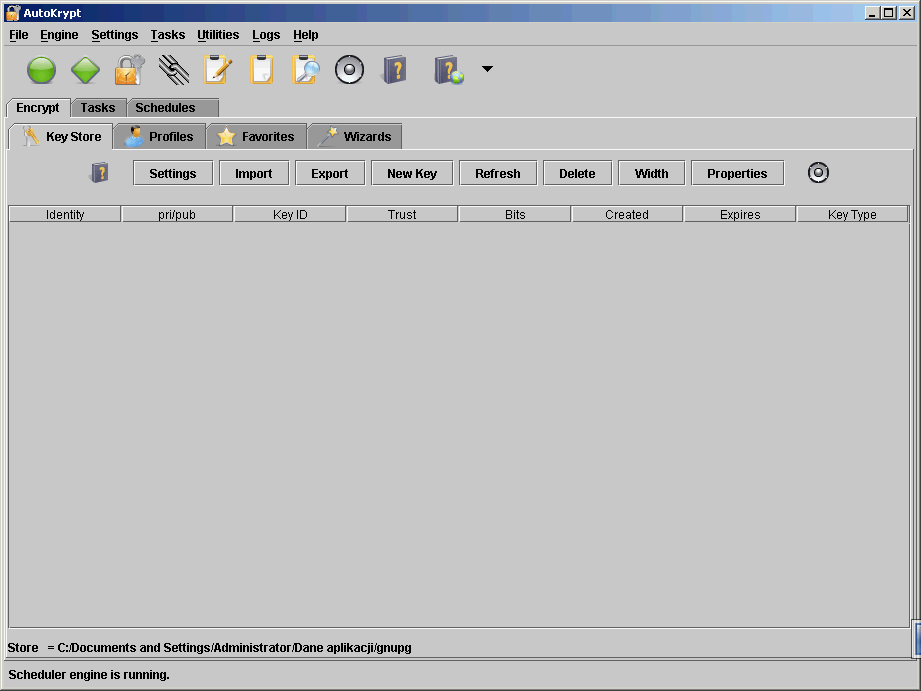Click the Delete button

pos(577,173)
